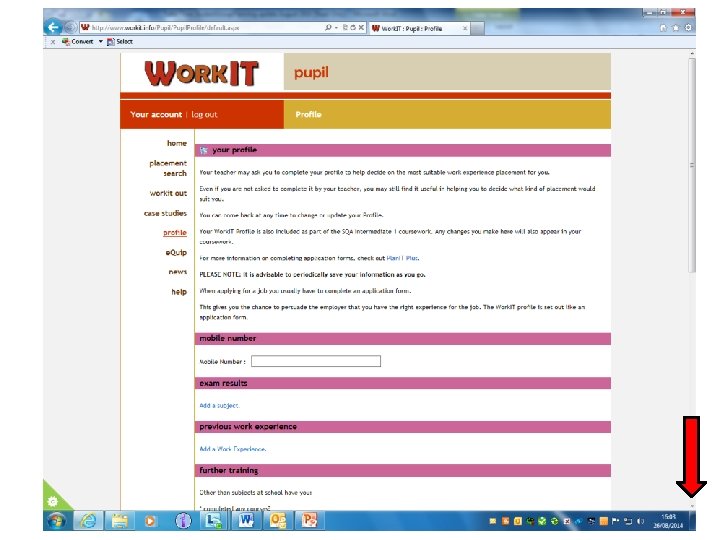The height and width of the screenshot is (540, 720).
Task: Click the refresh icon in address bar
Action: (353, 28)
